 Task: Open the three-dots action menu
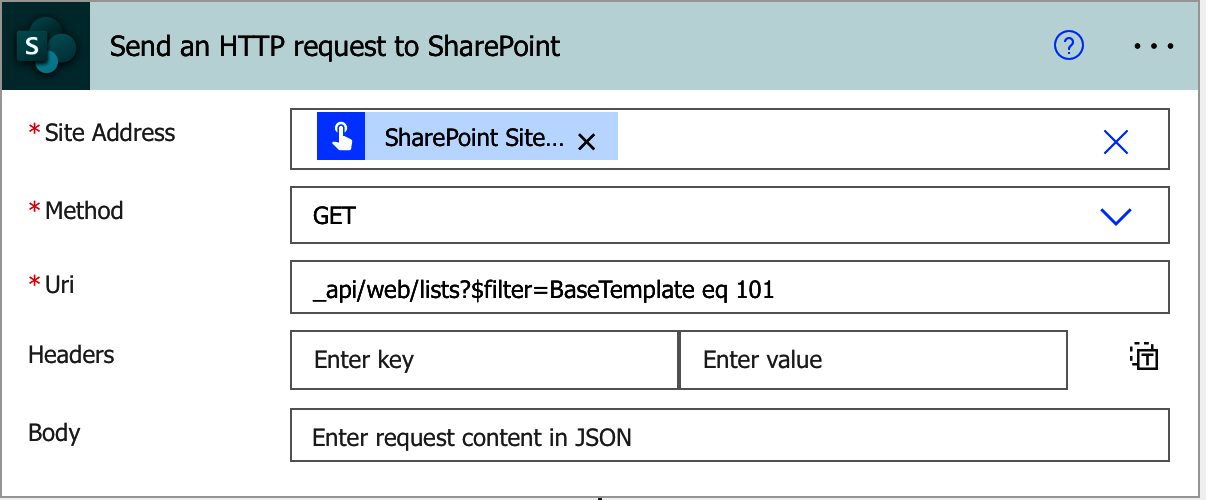1152,46
